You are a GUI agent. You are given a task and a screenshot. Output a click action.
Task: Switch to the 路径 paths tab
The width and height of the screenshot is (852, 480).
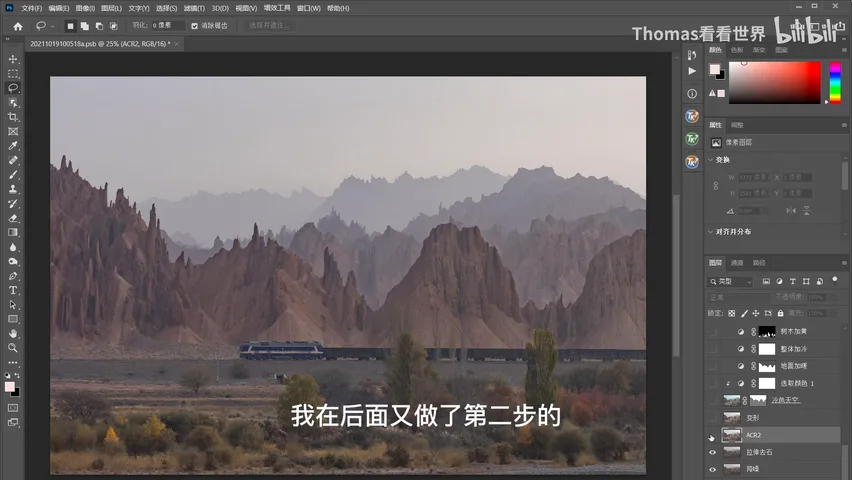[x=759, y=263]
